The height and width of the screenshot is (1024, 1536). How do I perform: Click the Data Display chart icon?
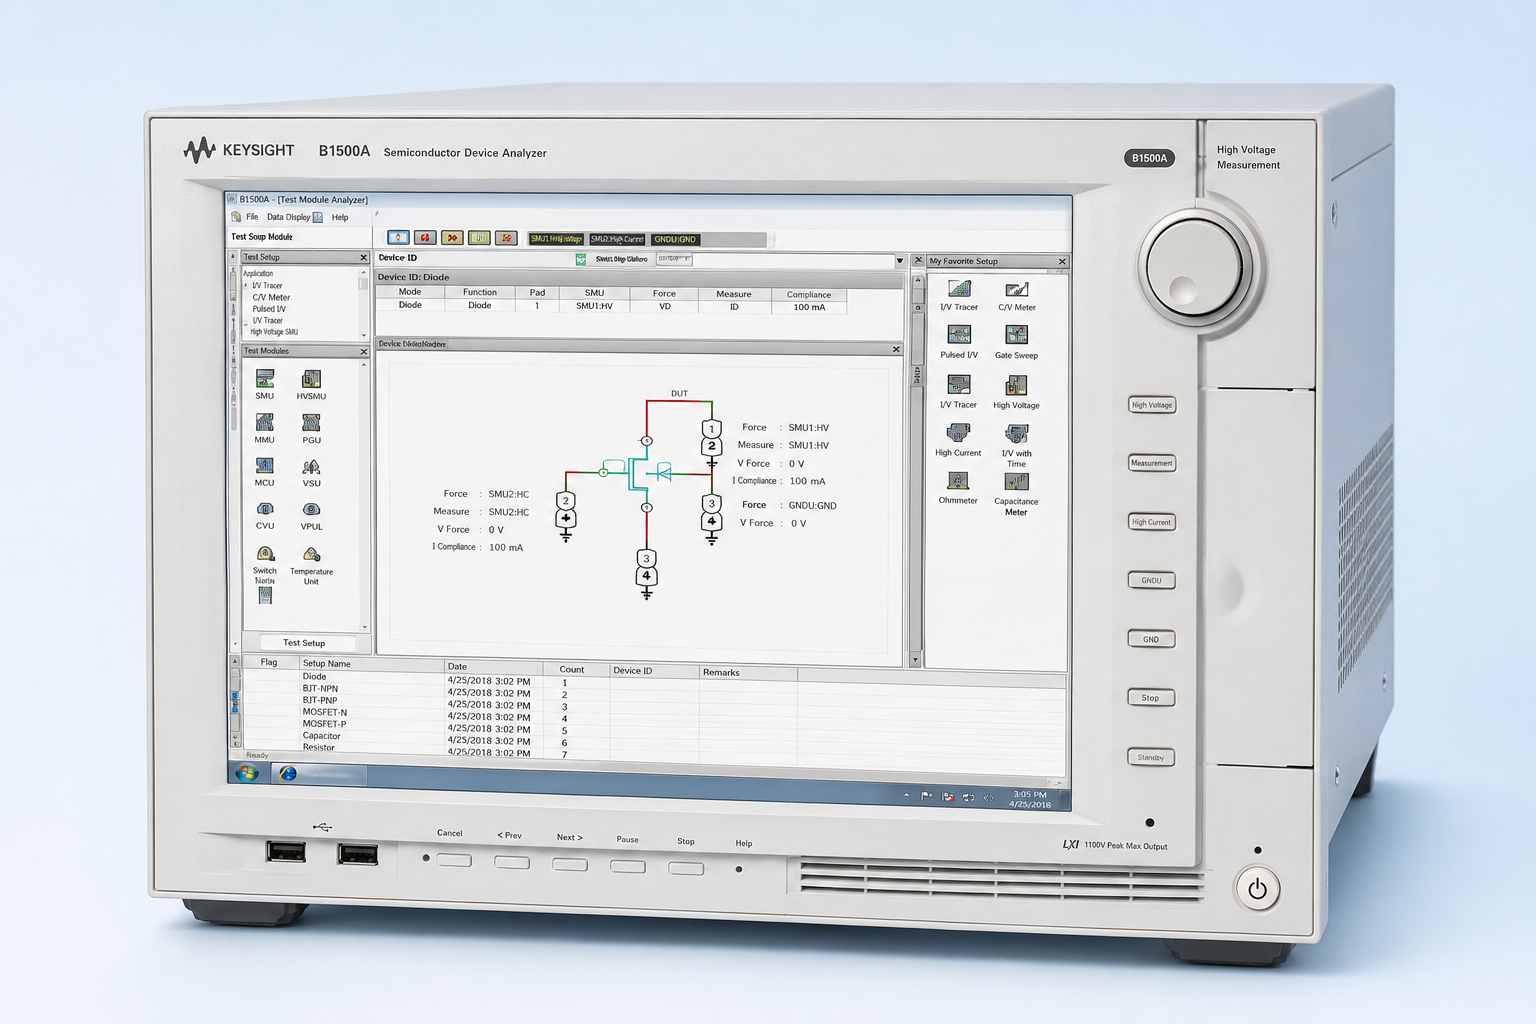(318, 217)
